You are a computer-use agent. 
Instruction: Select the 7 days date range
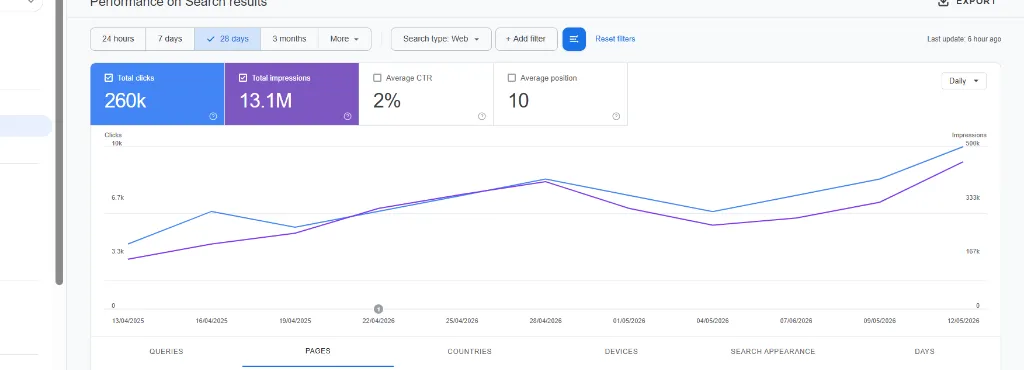point(170,39)
